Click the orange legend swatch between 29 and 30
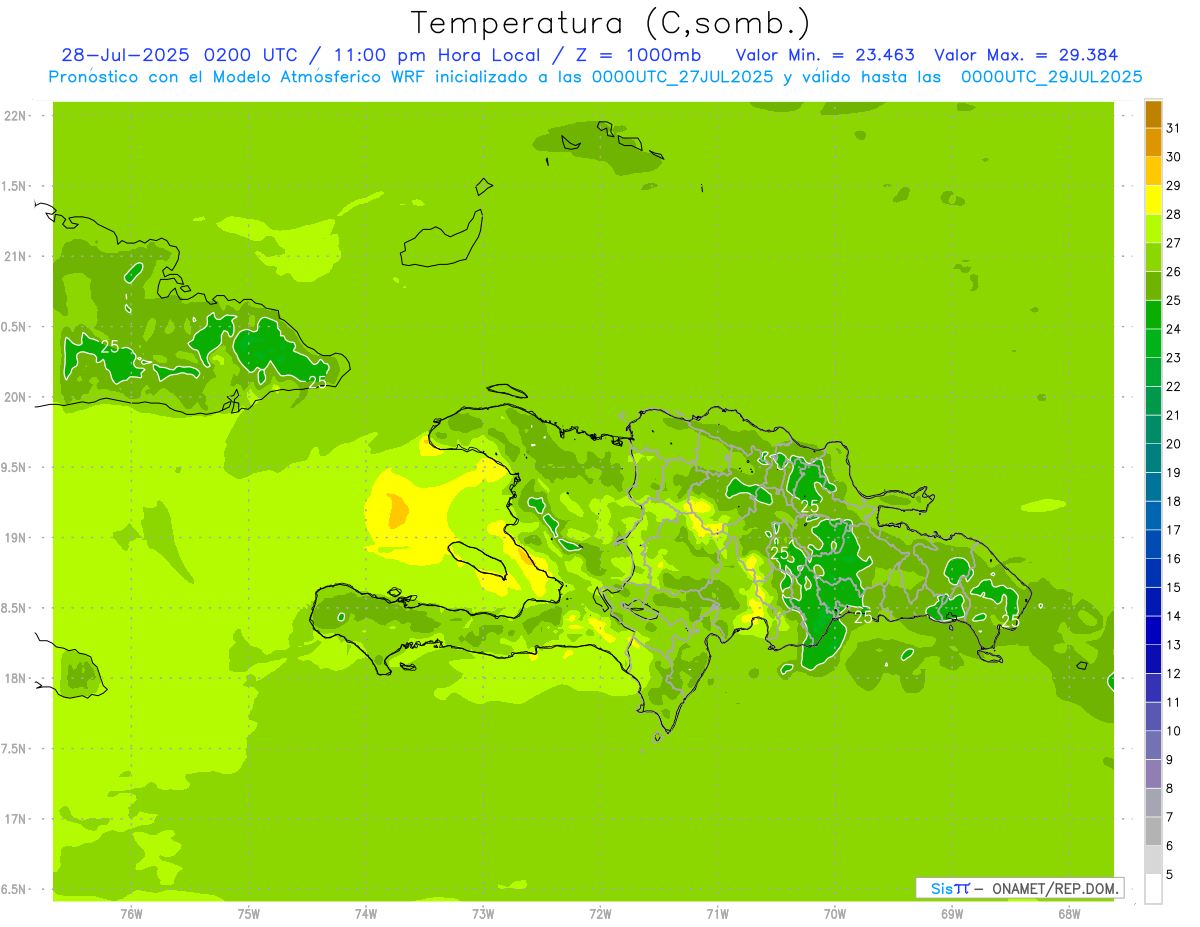 click(x=1153, y=171)
